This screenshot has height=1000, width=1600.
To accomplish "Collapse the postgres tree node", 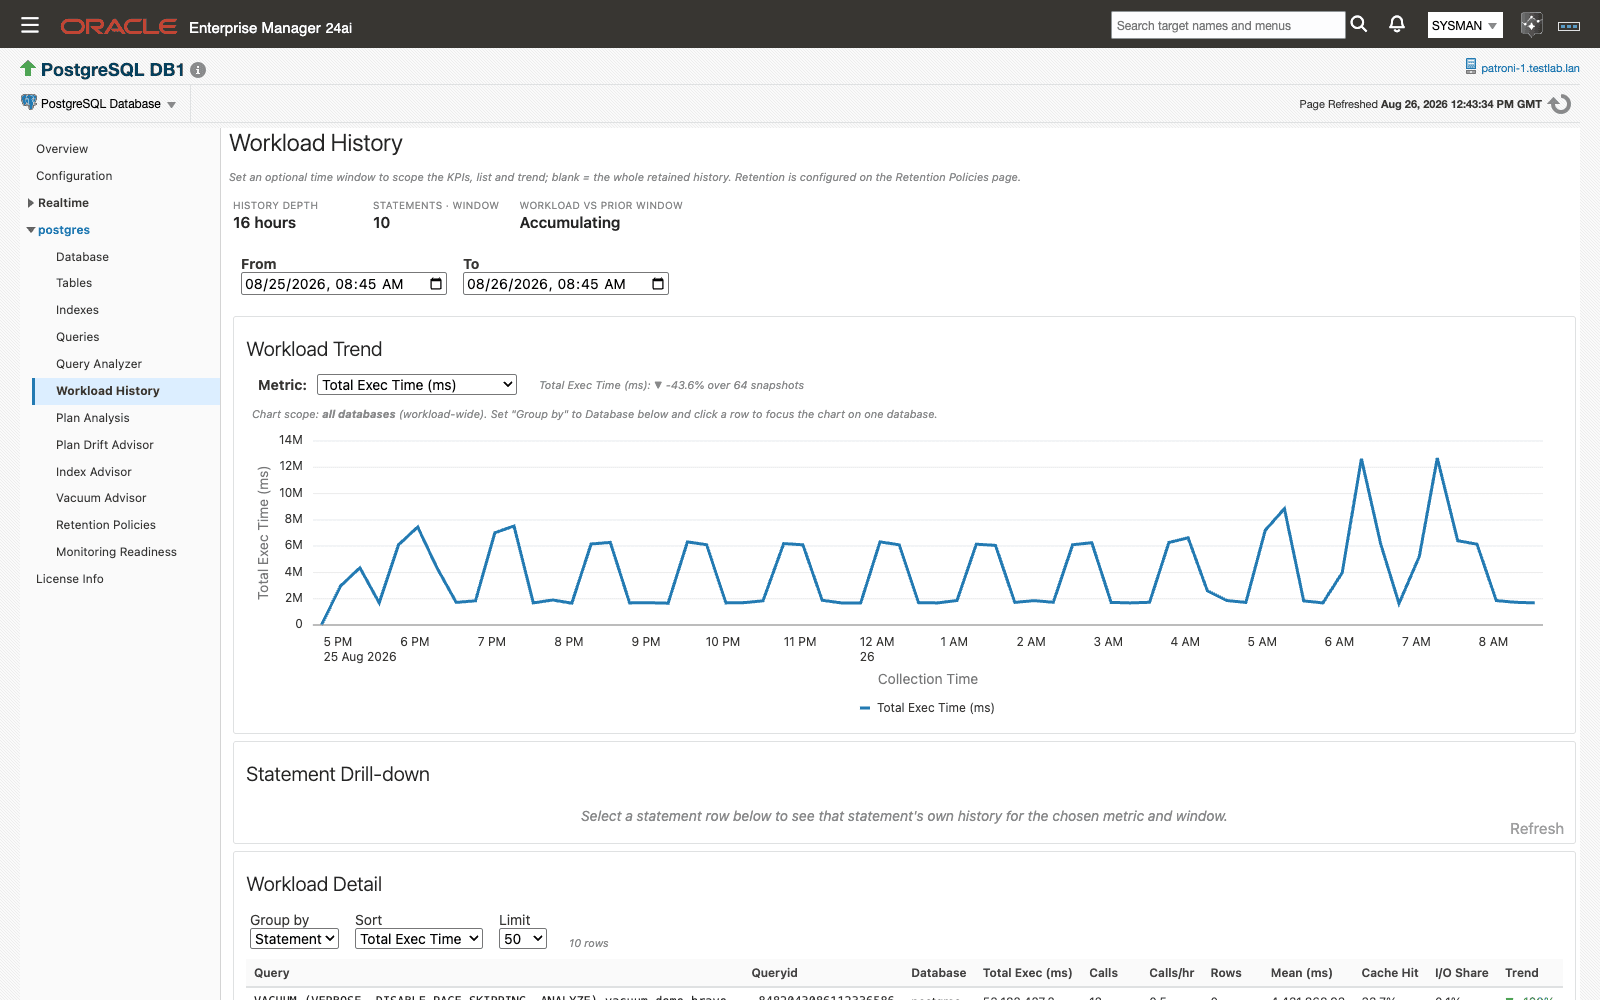I will [x=31, y=230].
